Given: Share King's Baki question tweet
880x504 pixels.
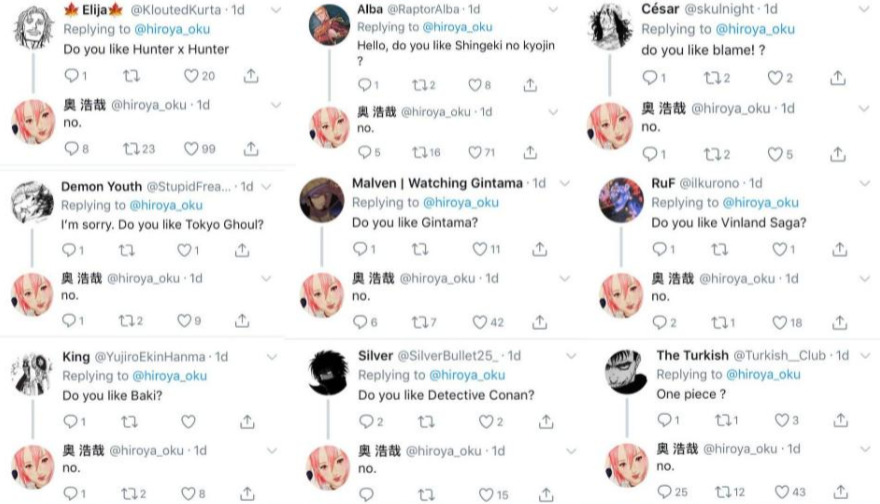Looking at the screenshot, I should [x=247, y=421].
